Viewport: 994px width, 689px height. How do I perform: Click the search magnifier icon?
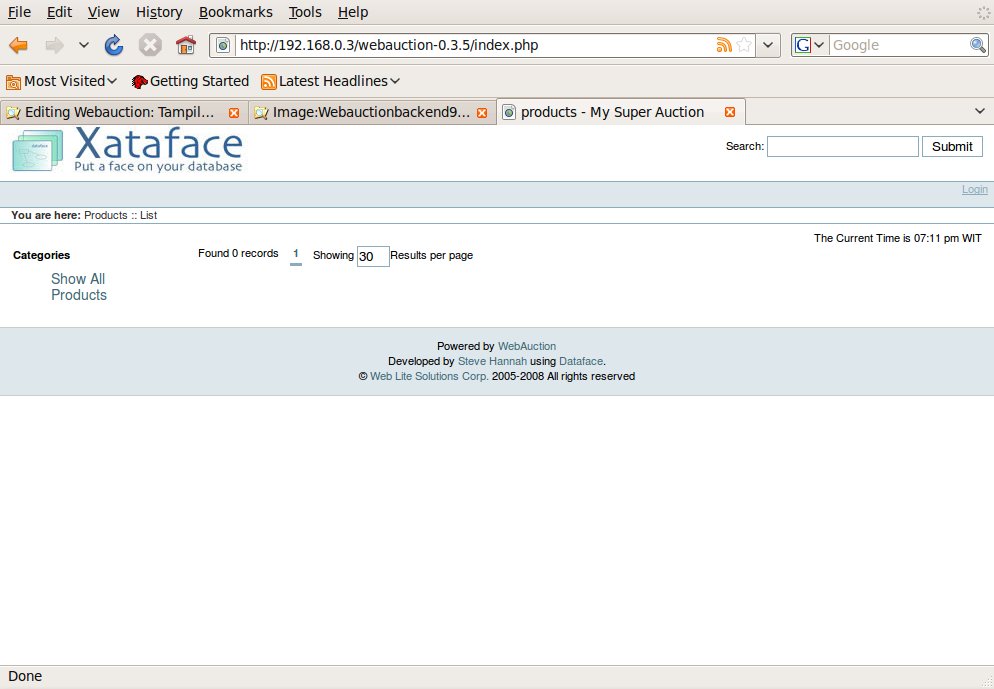point(977,45)
